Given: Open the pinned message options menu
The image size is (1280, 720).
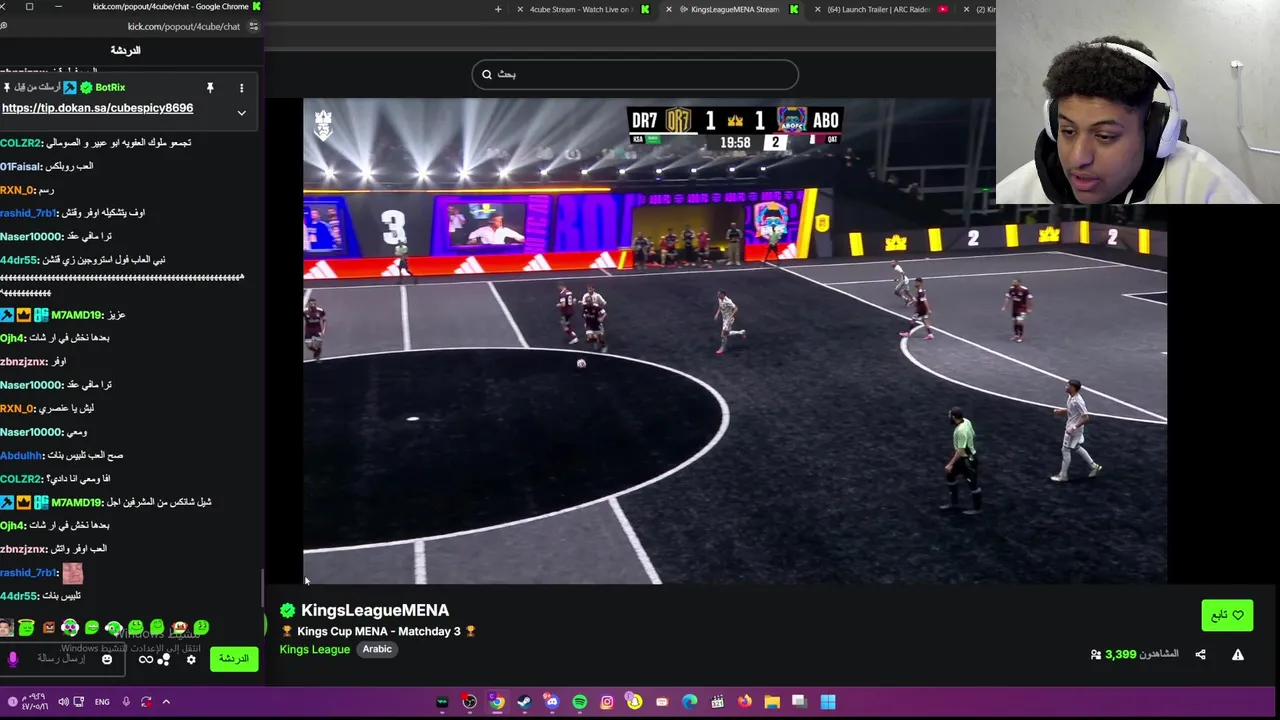Looking at the screenshot, I should point(241,88).
